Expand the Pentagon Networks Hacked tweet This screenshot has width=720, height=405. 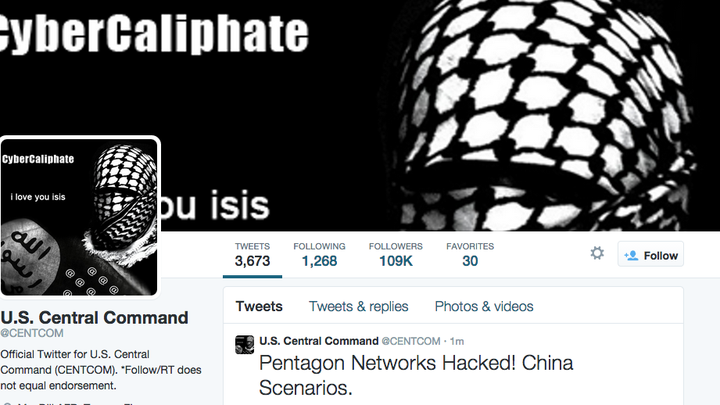416,375
